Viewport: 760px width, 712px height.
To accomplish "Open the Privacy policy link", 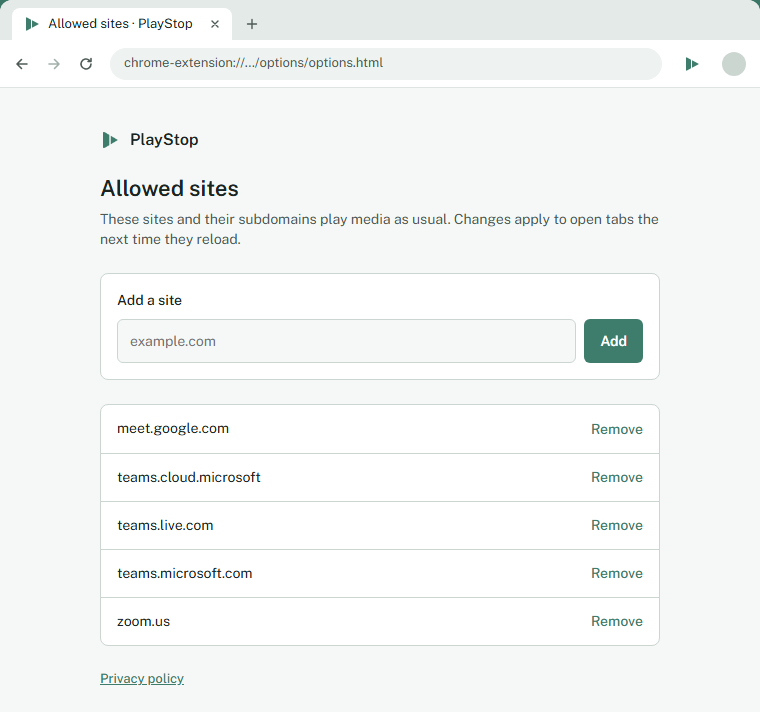I will [142, 678].
